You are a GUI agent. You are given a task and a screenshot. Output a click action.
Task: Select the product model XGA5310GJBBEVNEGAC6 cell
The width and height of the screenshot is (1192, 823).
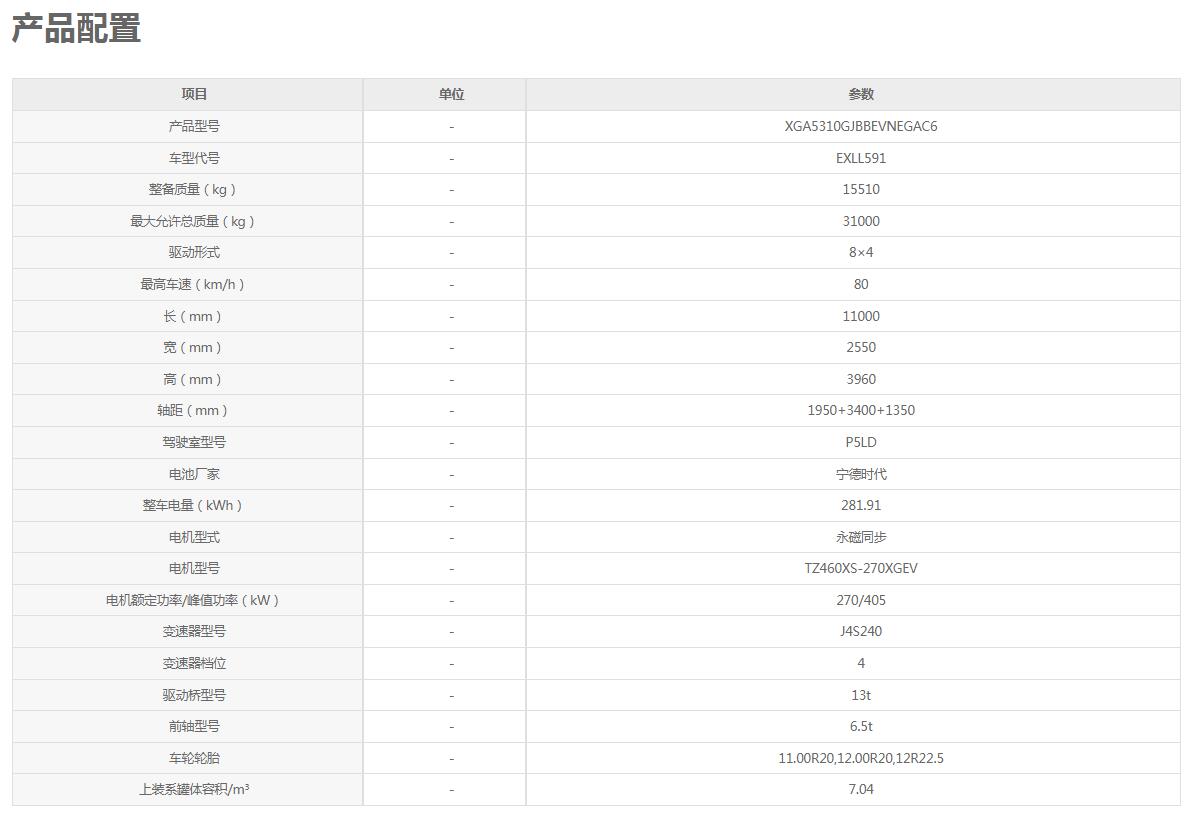860,126
